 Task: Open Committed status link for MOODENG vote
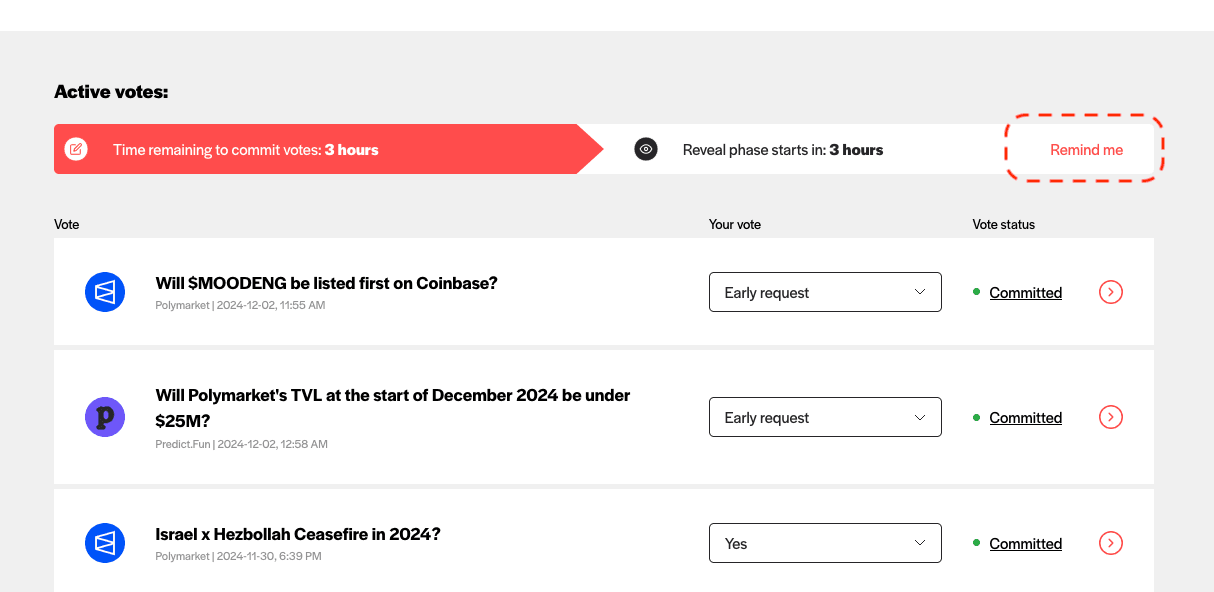pos(1025,293)
